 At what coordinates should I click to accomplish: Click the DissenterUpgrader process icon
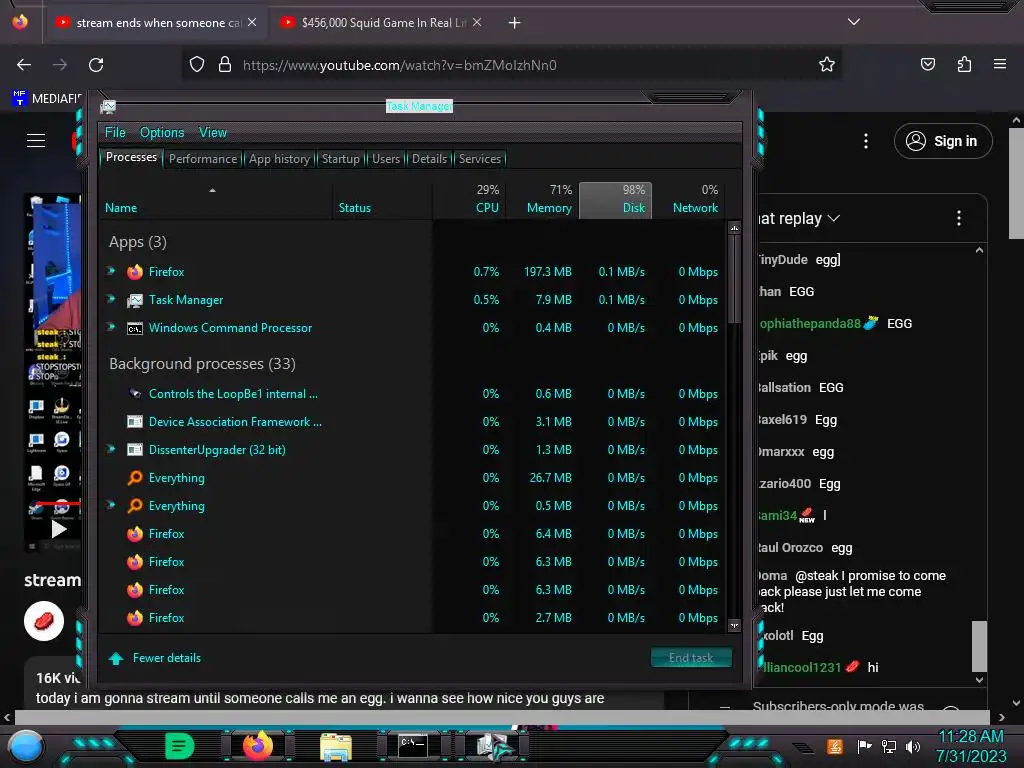pyautogui.click(x=135, y=450)
